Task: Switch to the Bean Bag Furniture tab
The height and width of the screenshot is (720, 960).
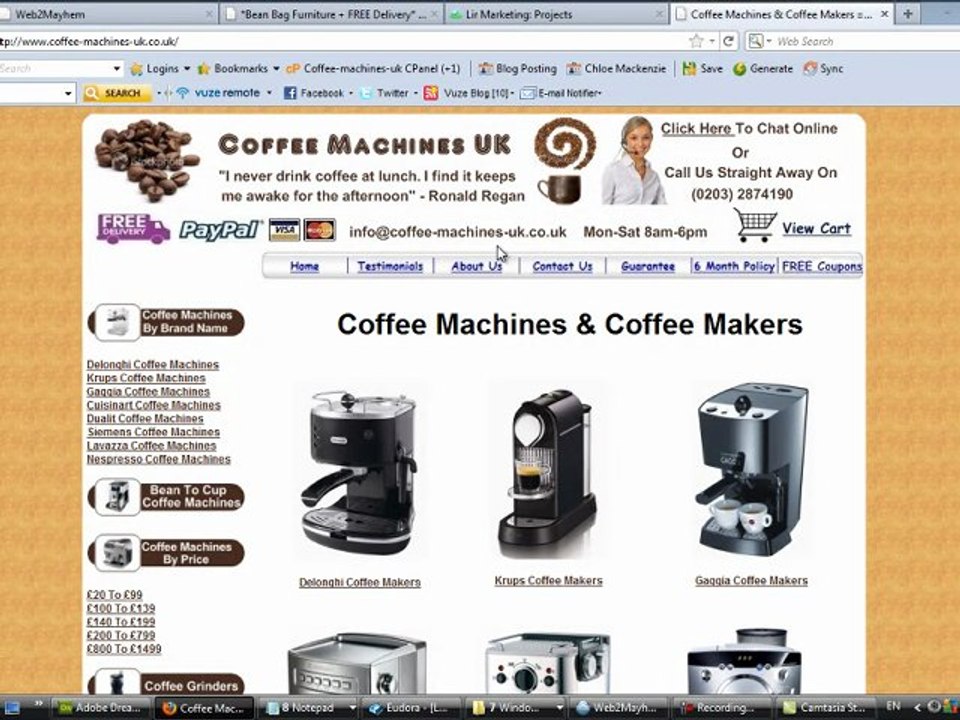Action: (331, 13)
